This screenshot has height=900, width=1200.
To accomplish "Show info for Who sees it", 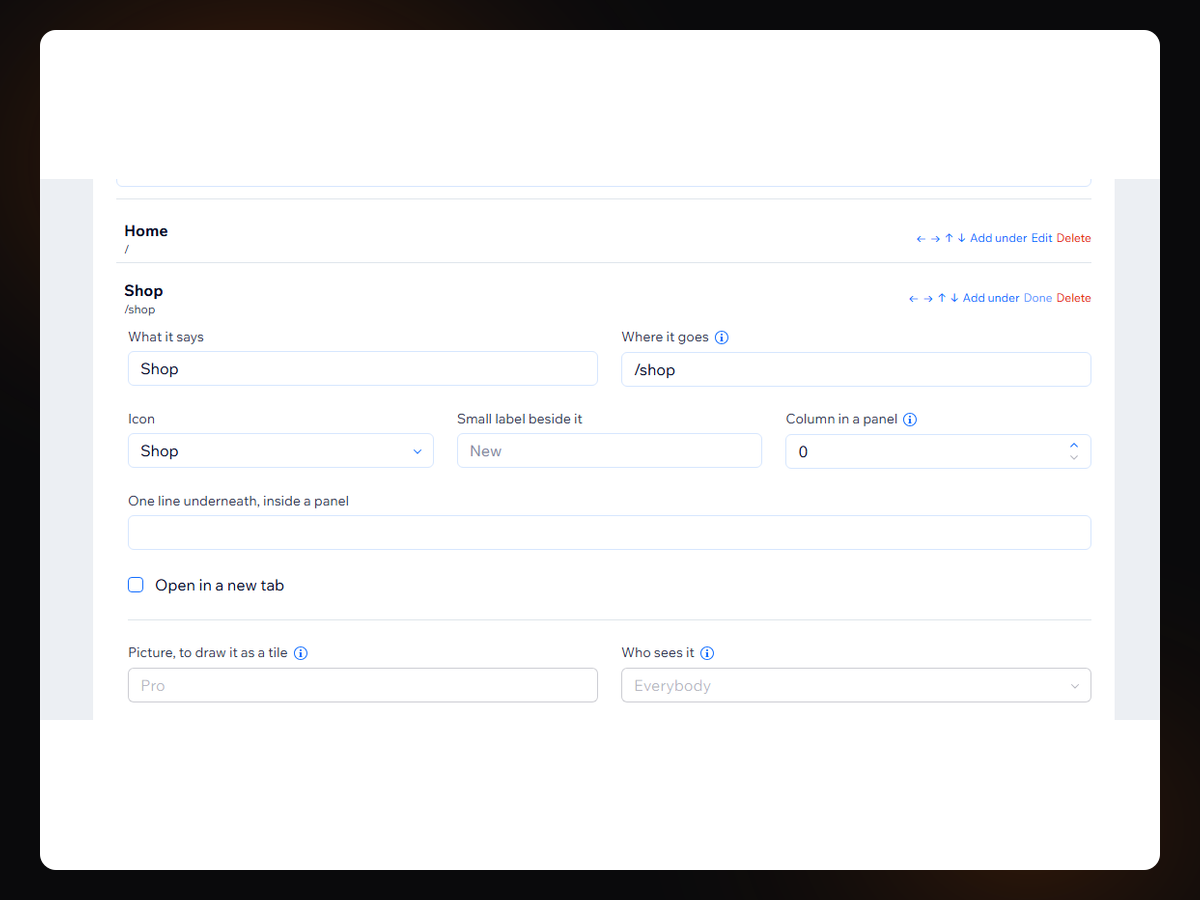I will tap(707, 653).
